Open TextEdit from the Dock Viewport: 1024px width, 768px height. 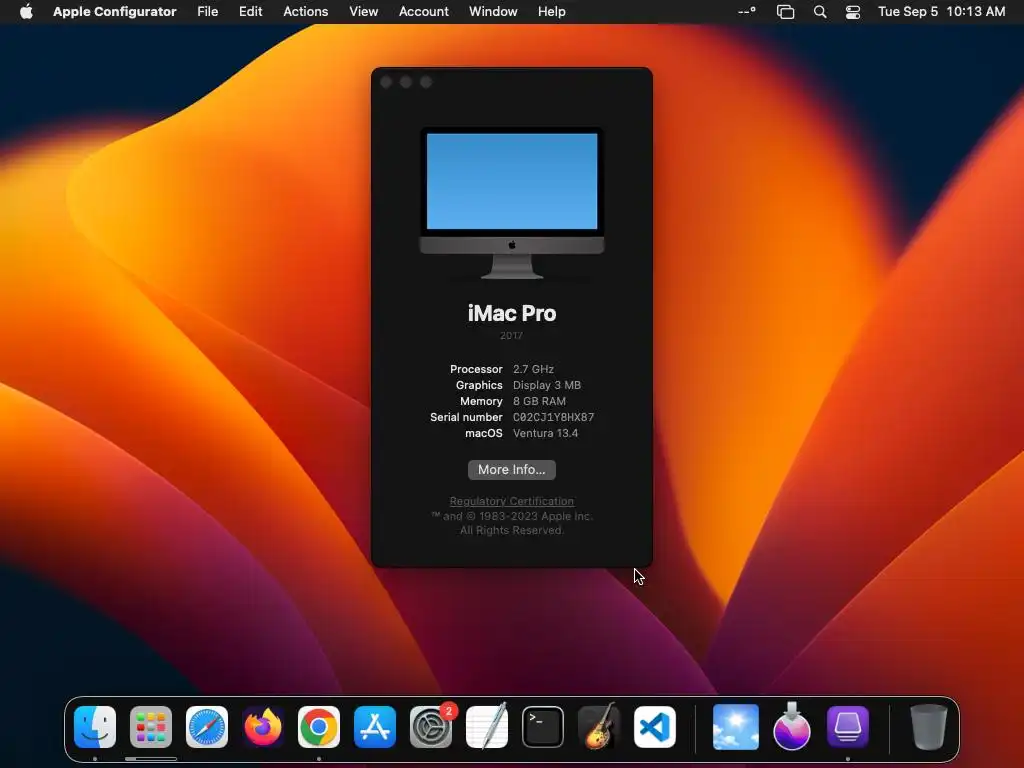click(x=487, y=727)
